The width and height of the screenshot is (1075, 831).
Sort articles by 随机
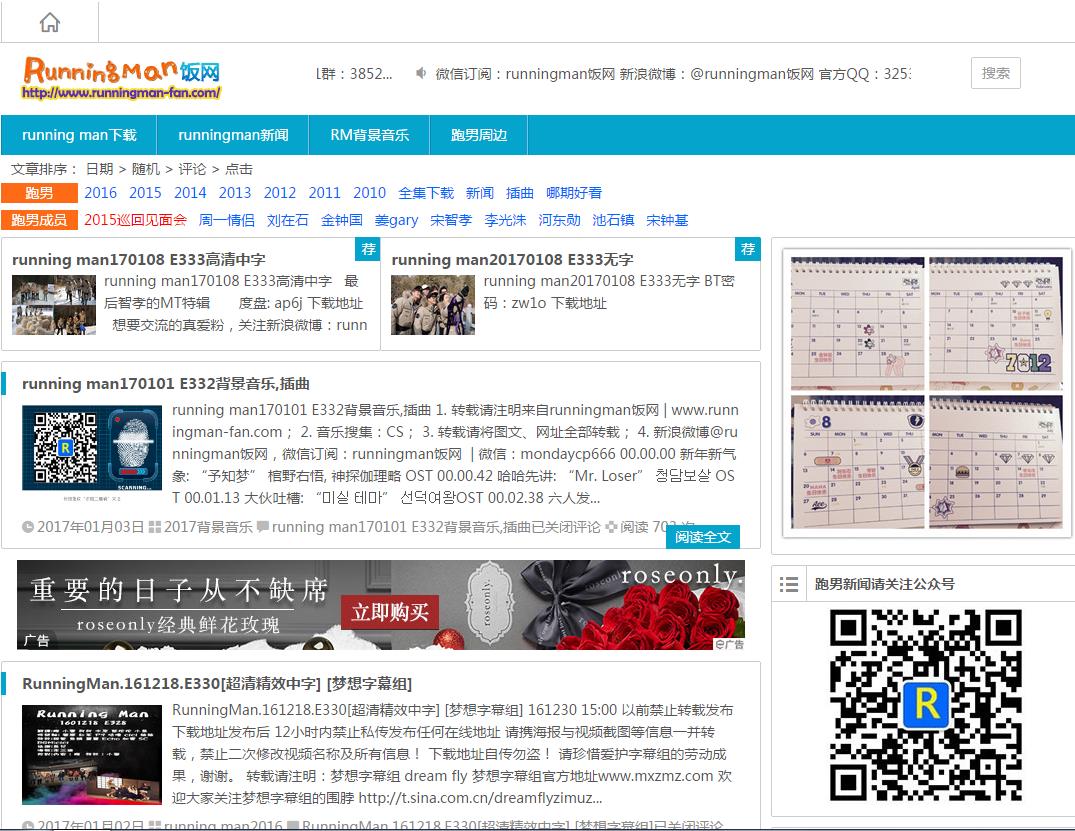[145, 169]
